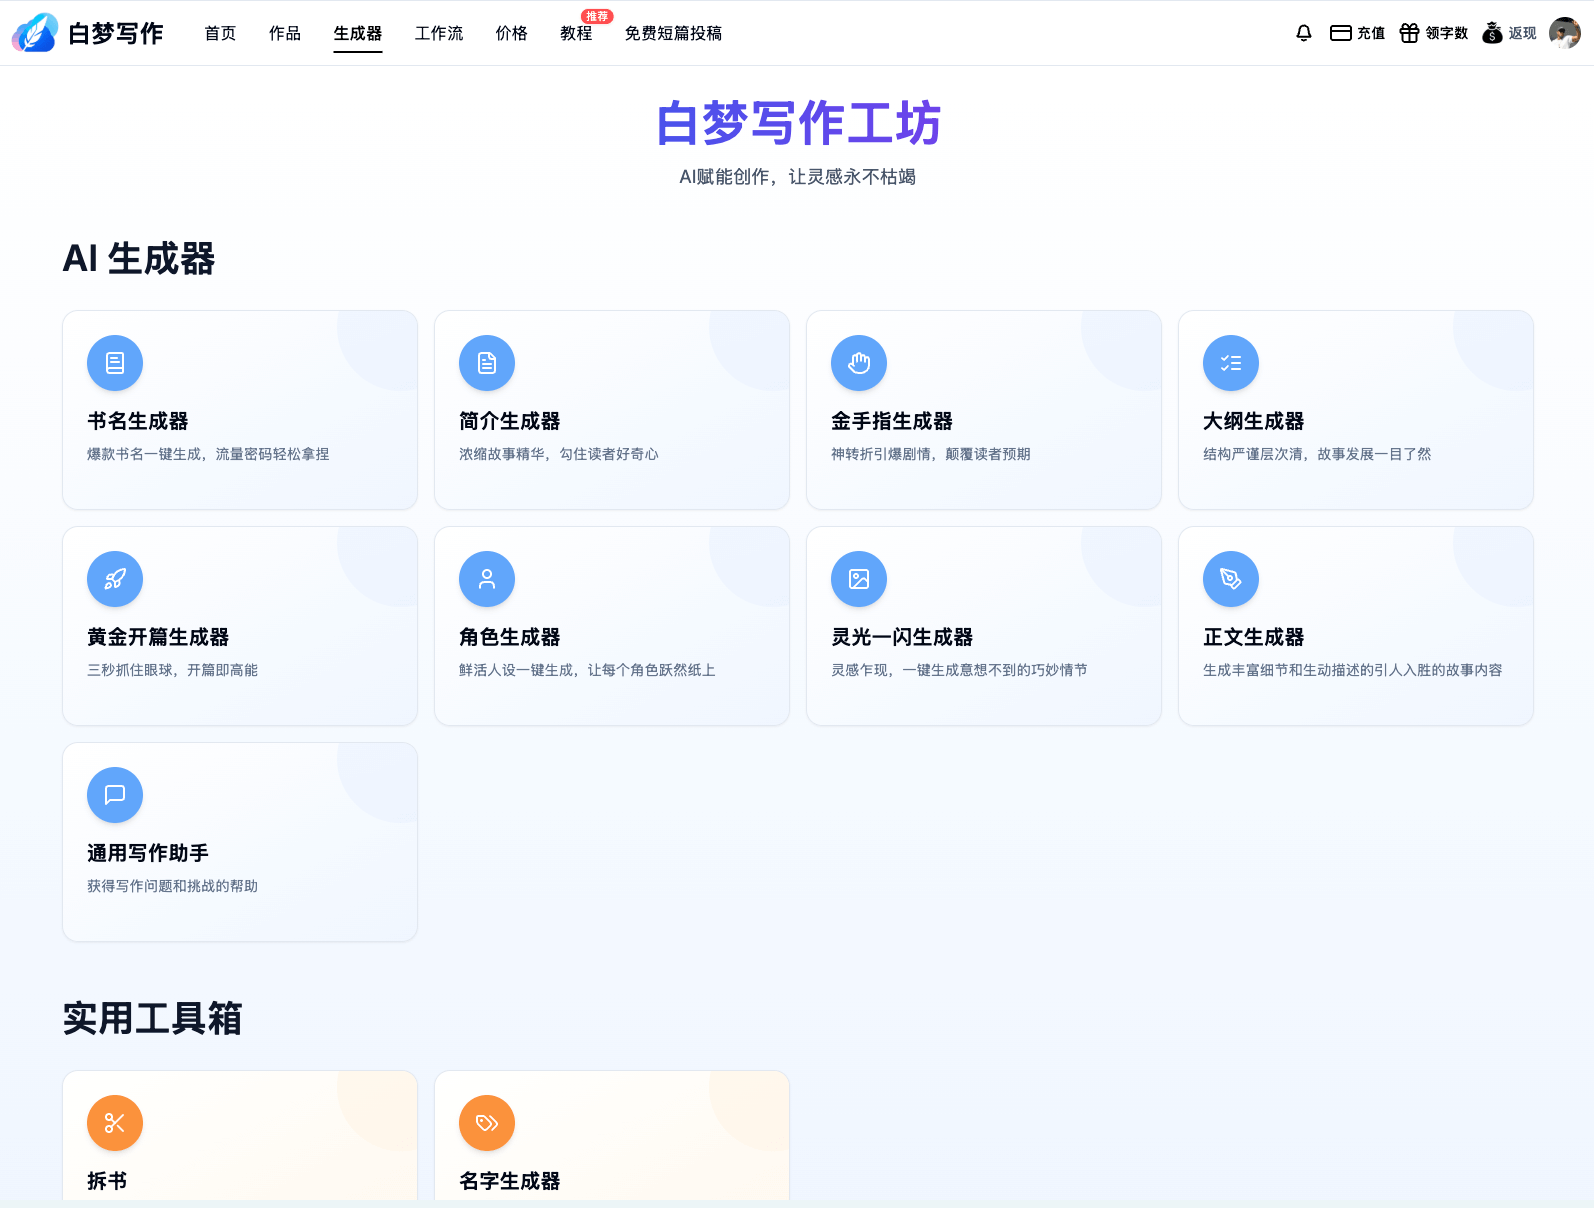Open the 书名生成器 card title
1594x1208 pixels.
click(138, 421)
